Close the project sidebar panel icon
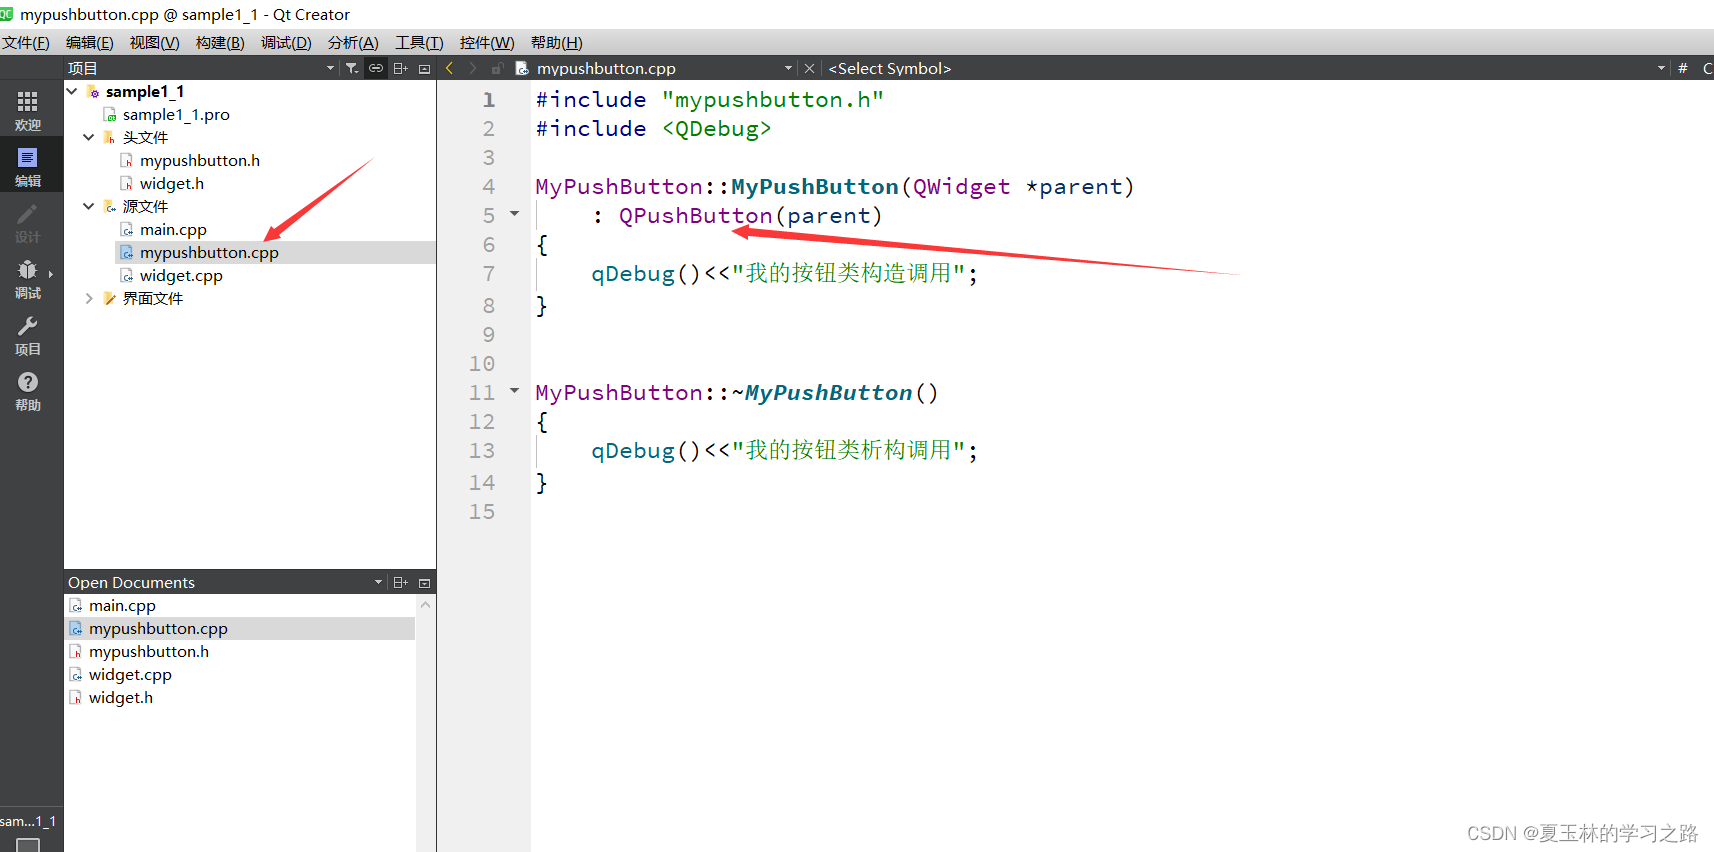 [424, 68]
